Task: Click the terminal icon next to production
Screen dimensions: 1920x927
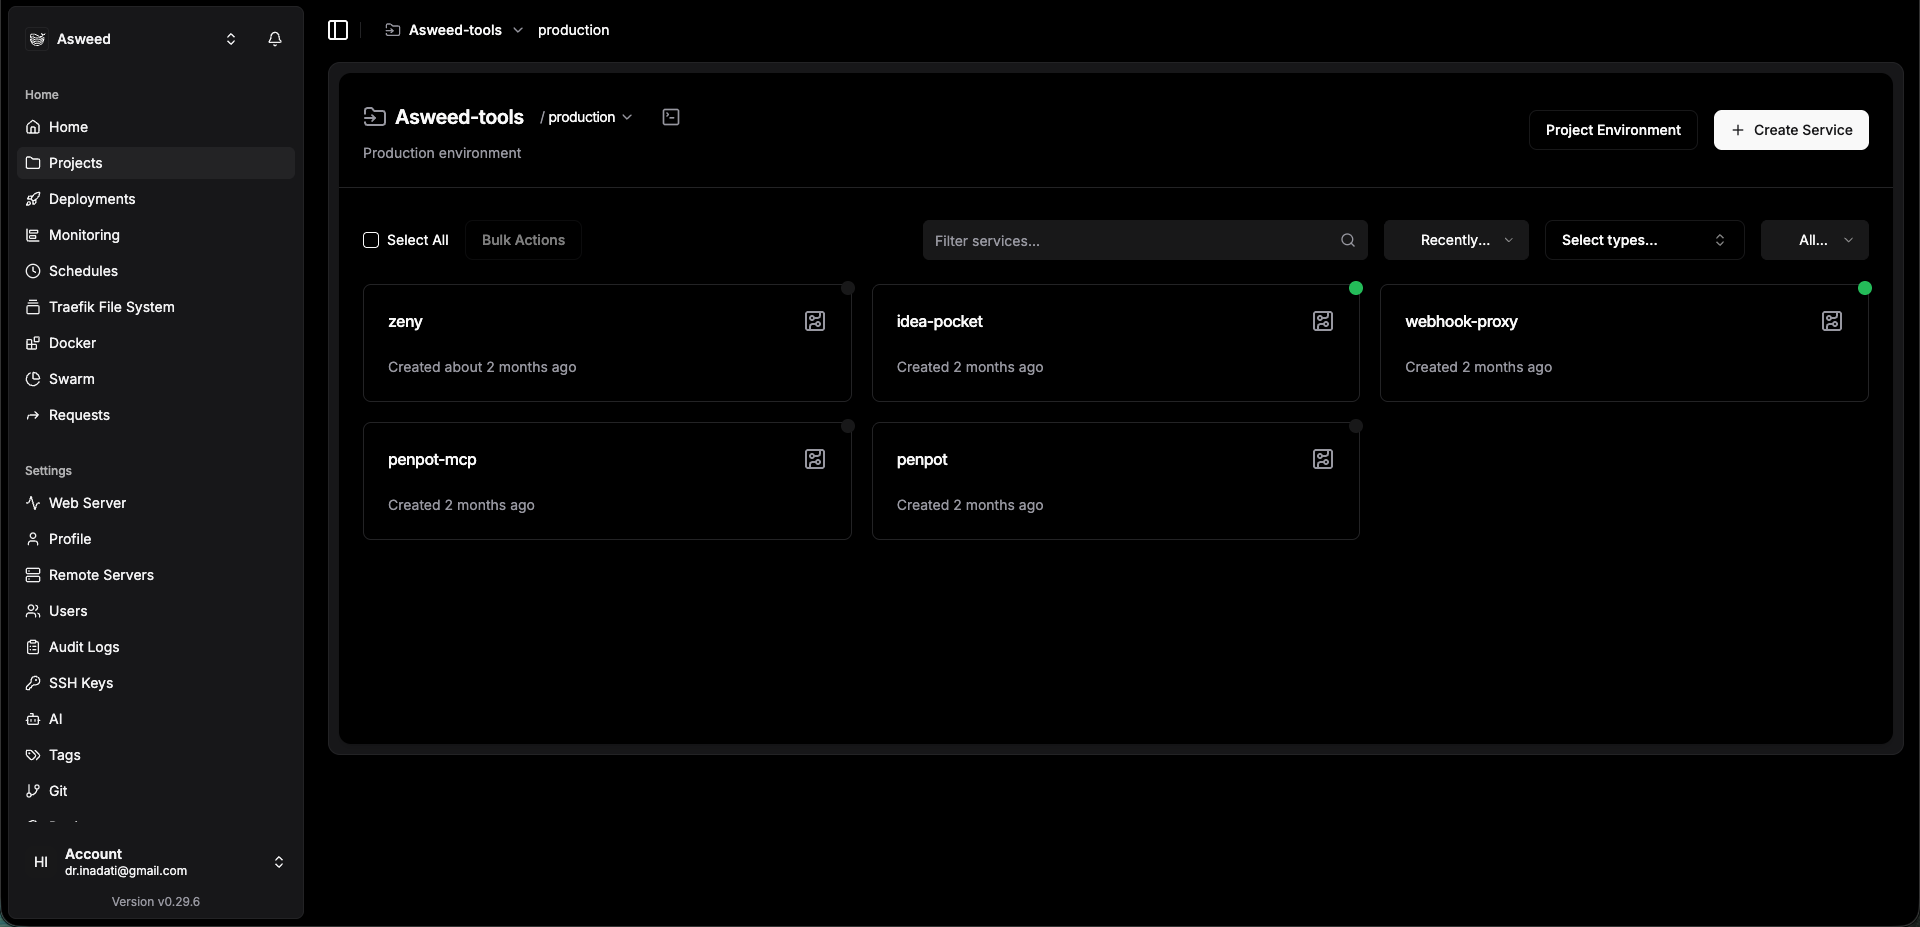Action: coord(671,117)
